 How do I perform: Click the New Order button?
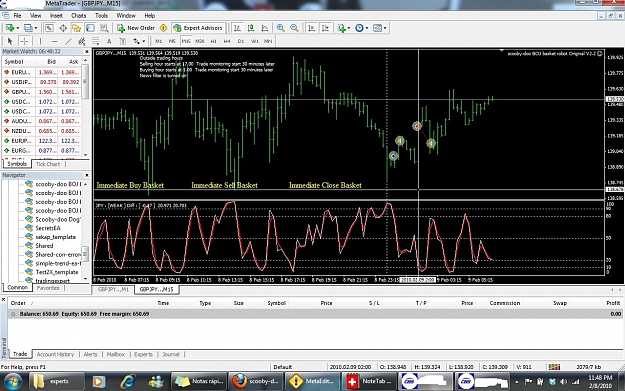tap(136, 28)
